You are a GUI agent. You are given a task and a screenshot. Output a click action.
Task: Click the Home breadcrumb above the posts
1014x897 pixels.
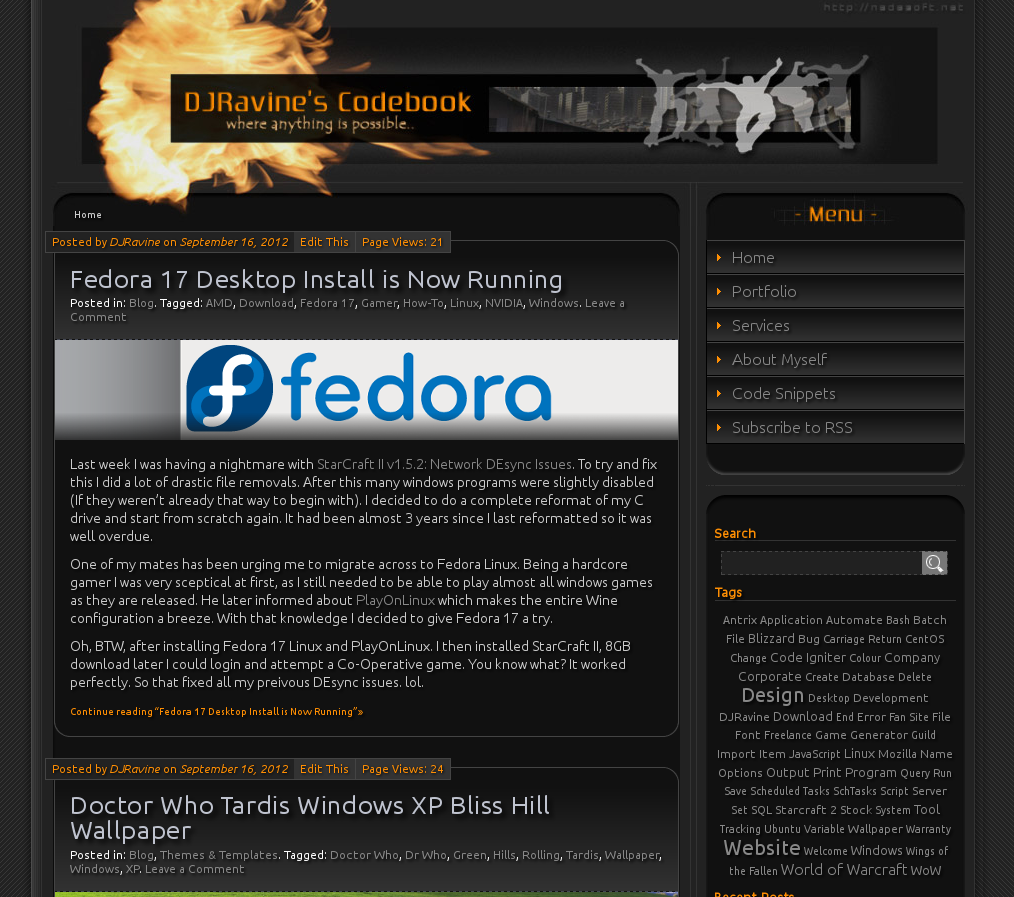coord(88,215)
